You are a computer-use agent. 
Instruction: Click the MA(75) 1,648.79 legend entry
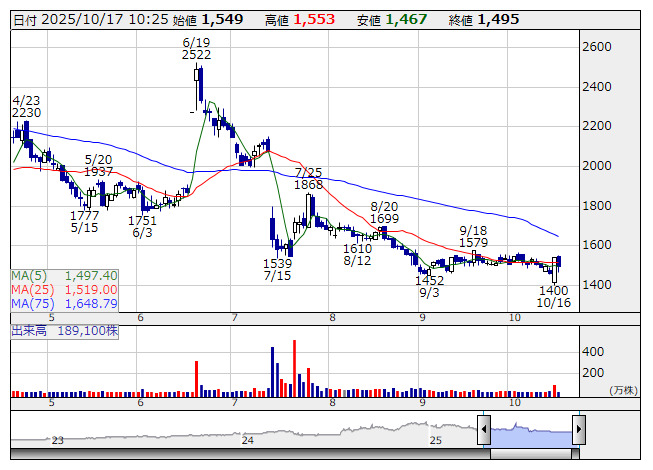64,303
